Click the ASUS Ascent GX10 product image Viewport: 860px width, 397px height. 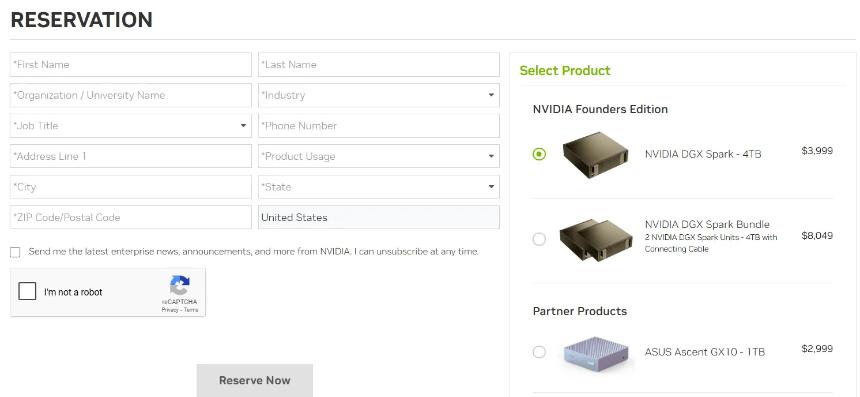tap(596, 354)
